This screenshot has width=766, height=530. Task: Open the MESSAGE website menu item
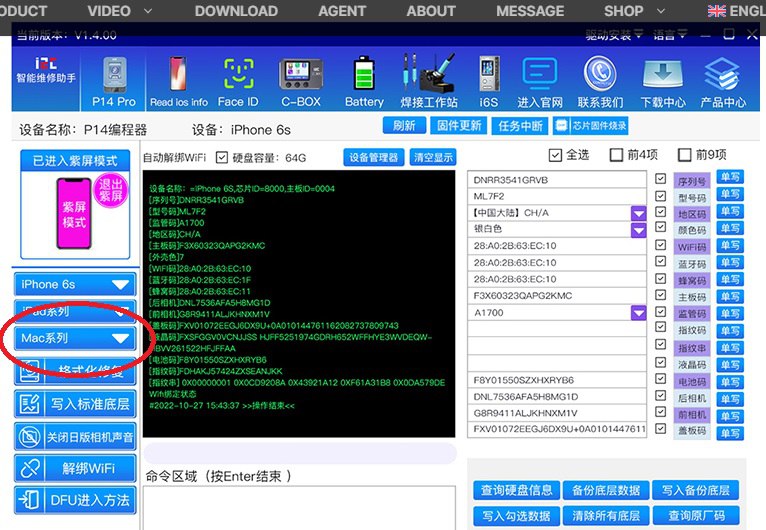530,11
